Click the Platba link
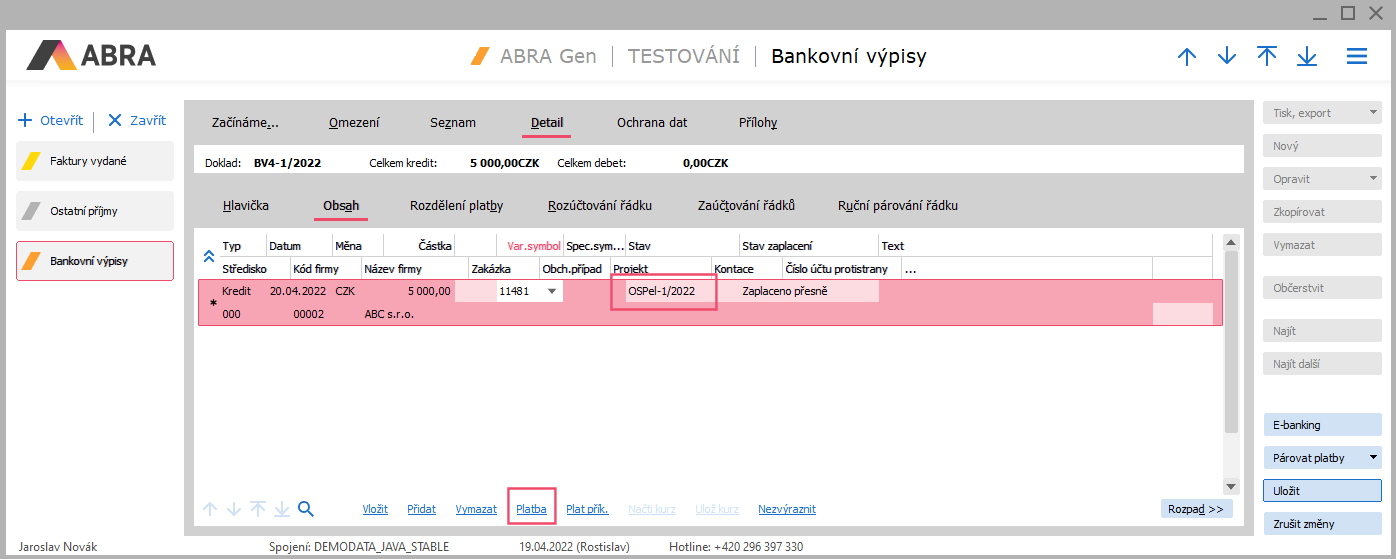The image size is (1396, 559). (x=531, y=509)
